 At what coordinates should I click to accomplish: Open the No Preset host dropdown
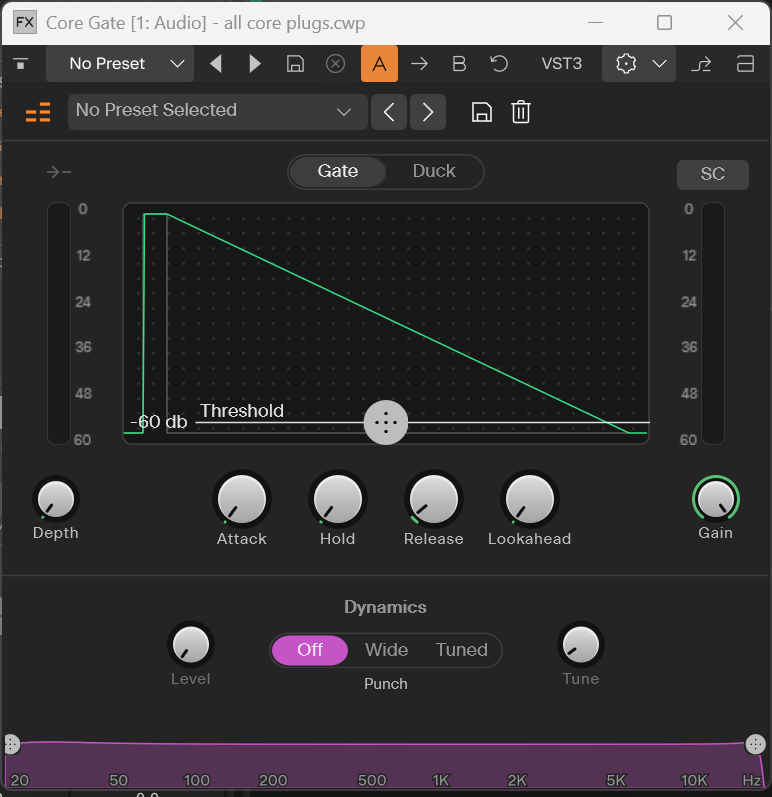tap(120, 64)
